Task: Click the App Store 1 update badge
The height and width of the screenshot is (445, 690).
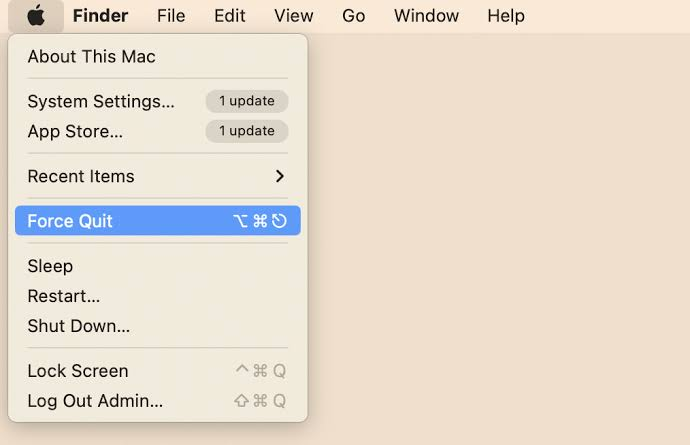Action: (x=247, y=131)
